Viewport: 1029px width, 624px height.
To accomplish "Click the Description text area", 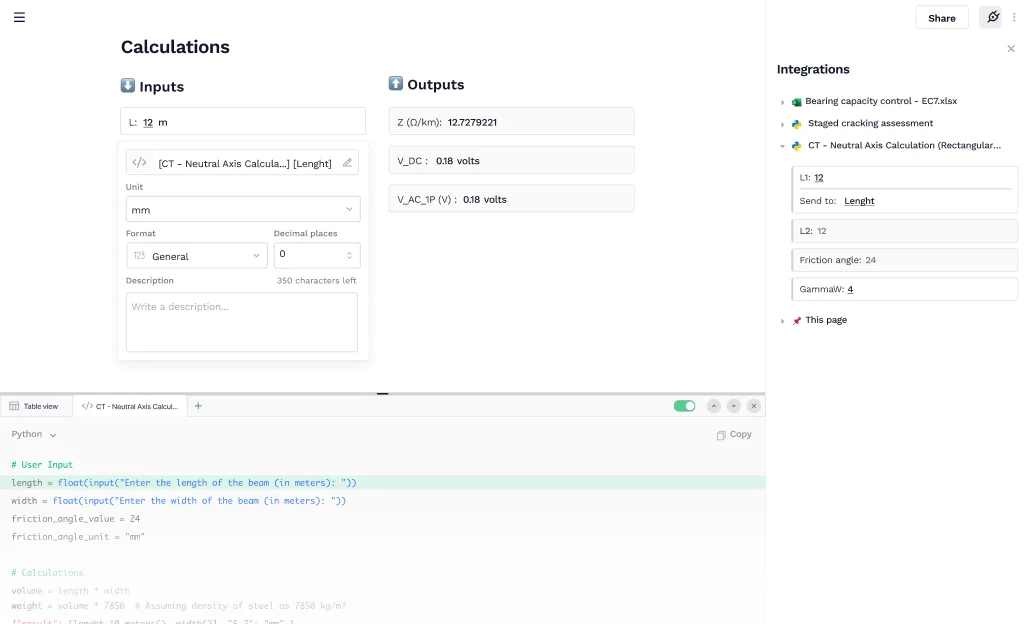I will point(242,322).
